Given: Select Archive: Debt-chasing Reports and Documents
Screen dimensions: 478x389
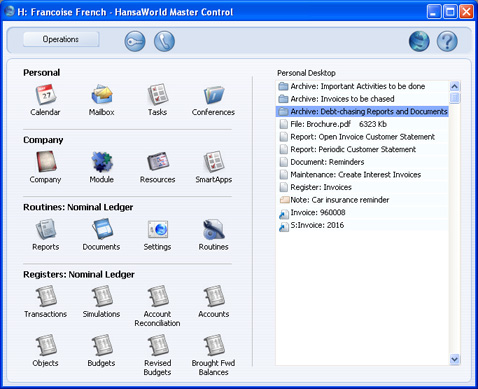Looking at the screenshot, I should [x=363, y=112].
